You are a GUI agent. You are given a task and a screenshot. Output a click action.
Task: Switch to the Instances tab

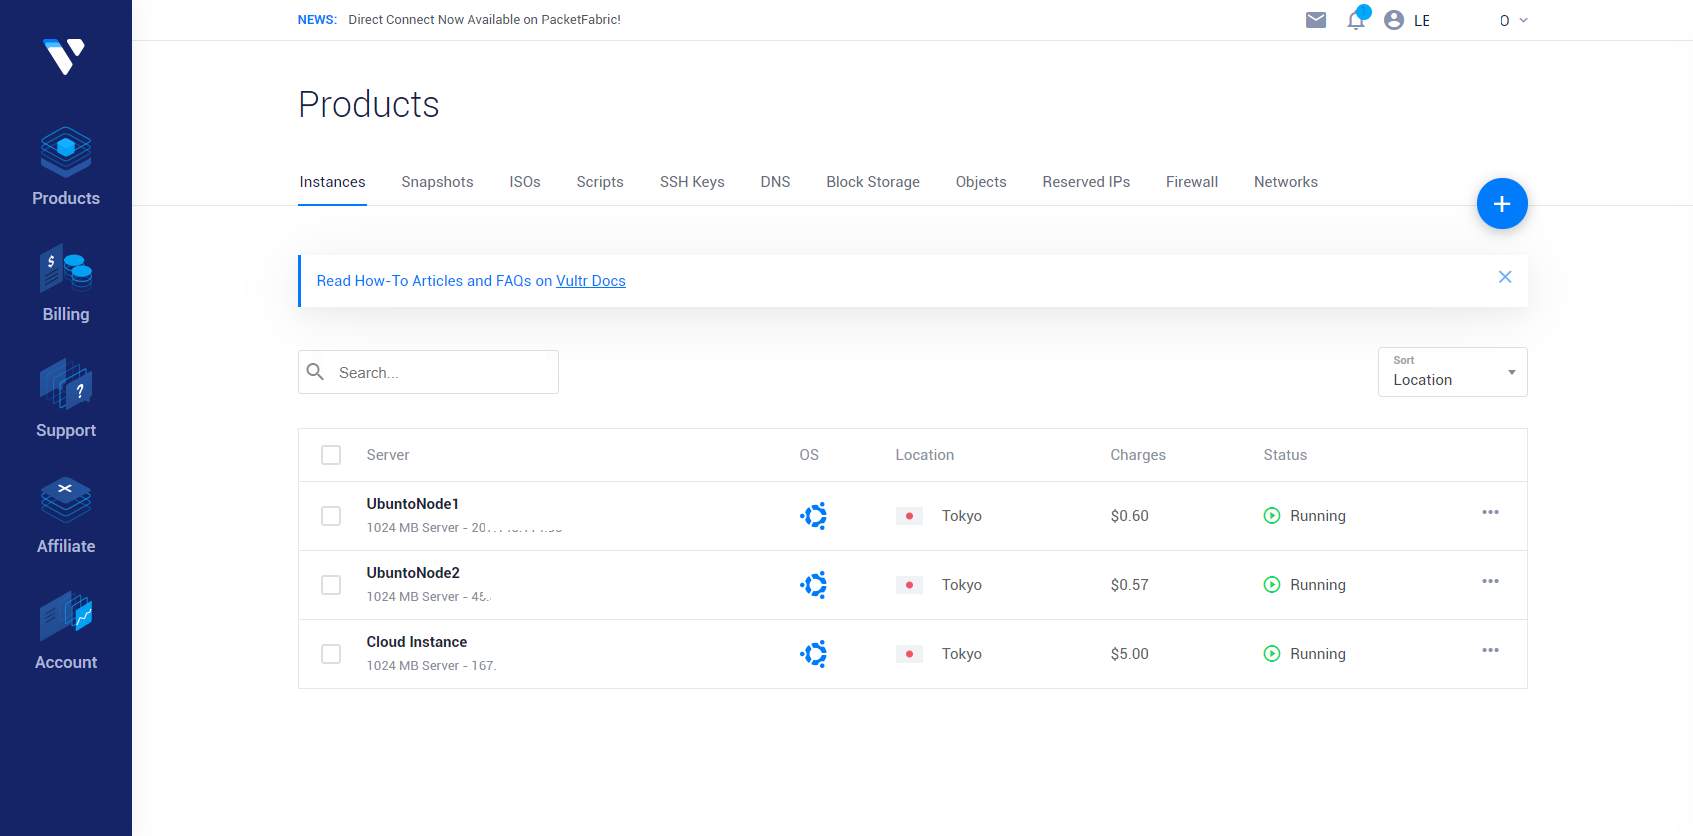(x=332, y=182)
